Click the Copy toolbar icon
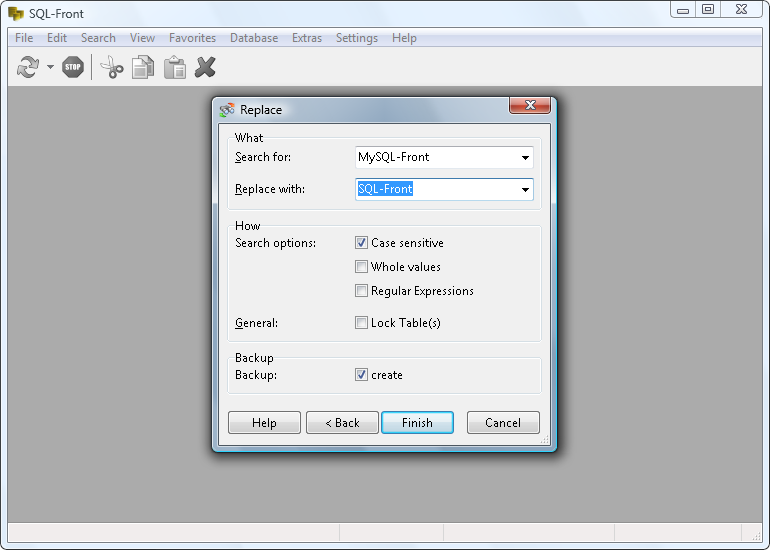 (x=143, y=67)
